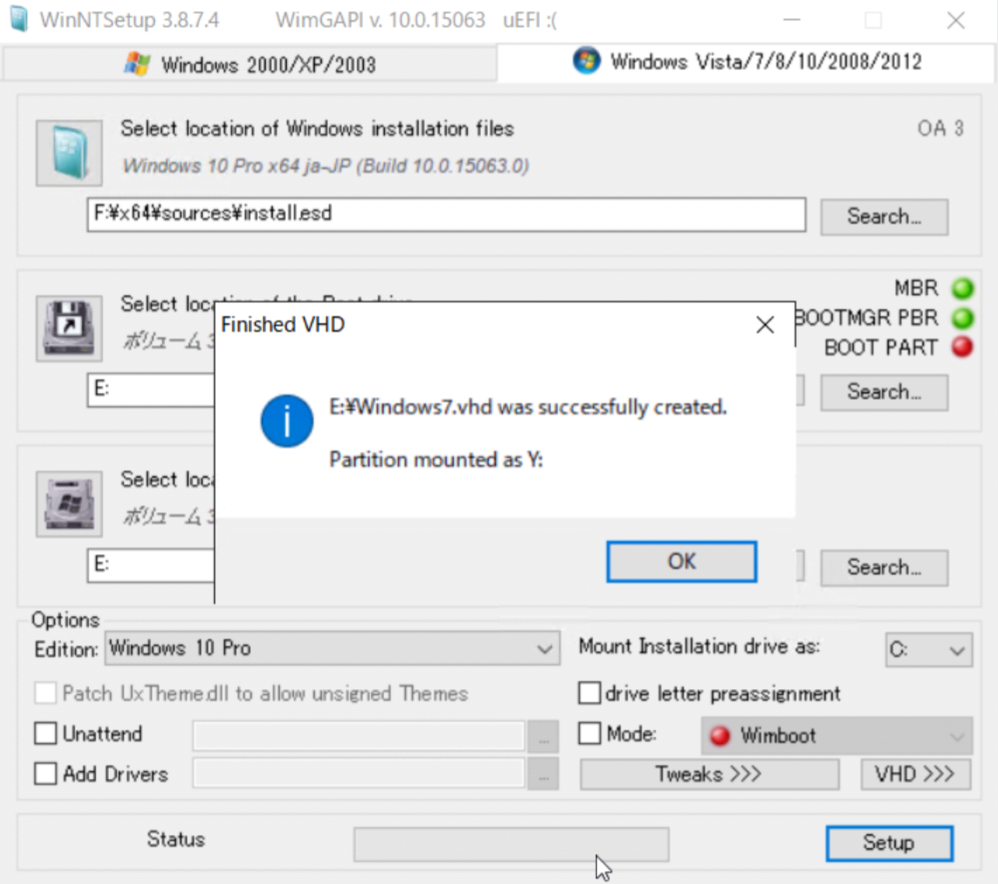Confirm the dialog with OK
This screenshot has width=998, height=884.
click(x=682, y=561)
